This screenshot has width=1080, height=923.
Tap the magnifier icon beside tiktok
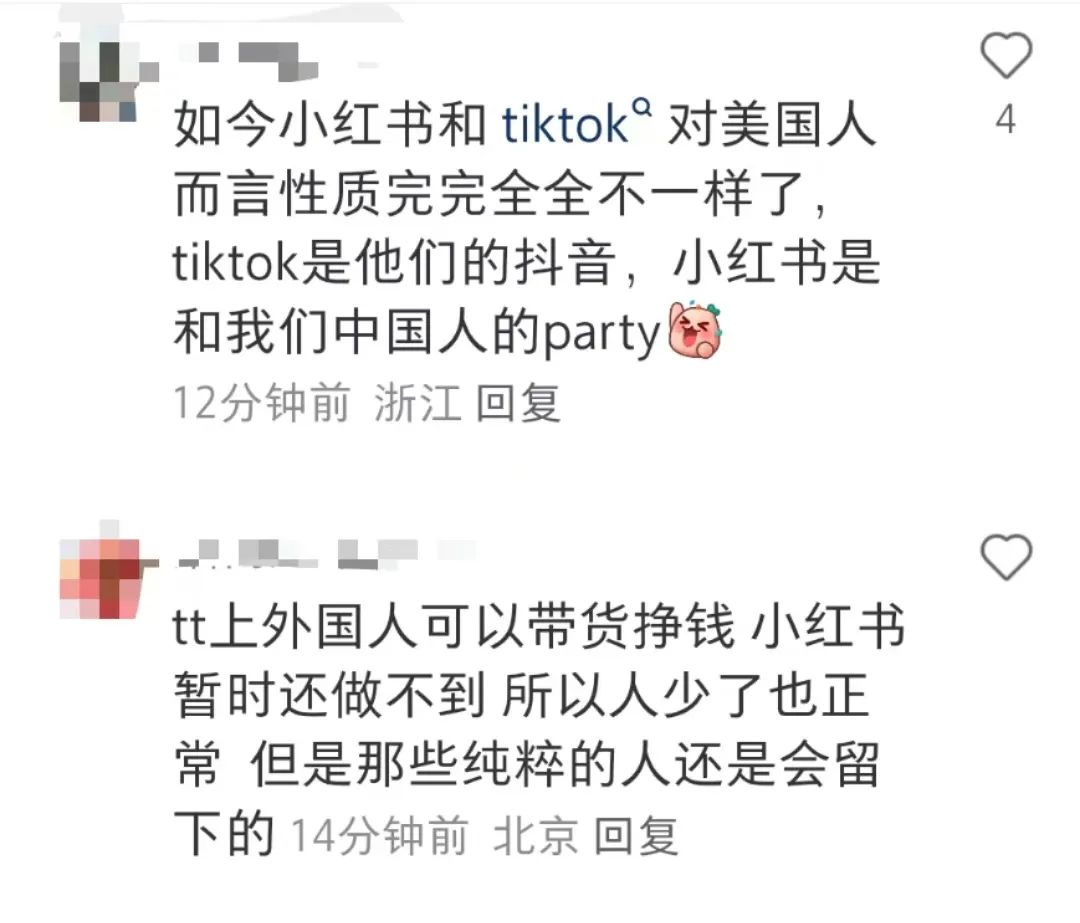641,107
